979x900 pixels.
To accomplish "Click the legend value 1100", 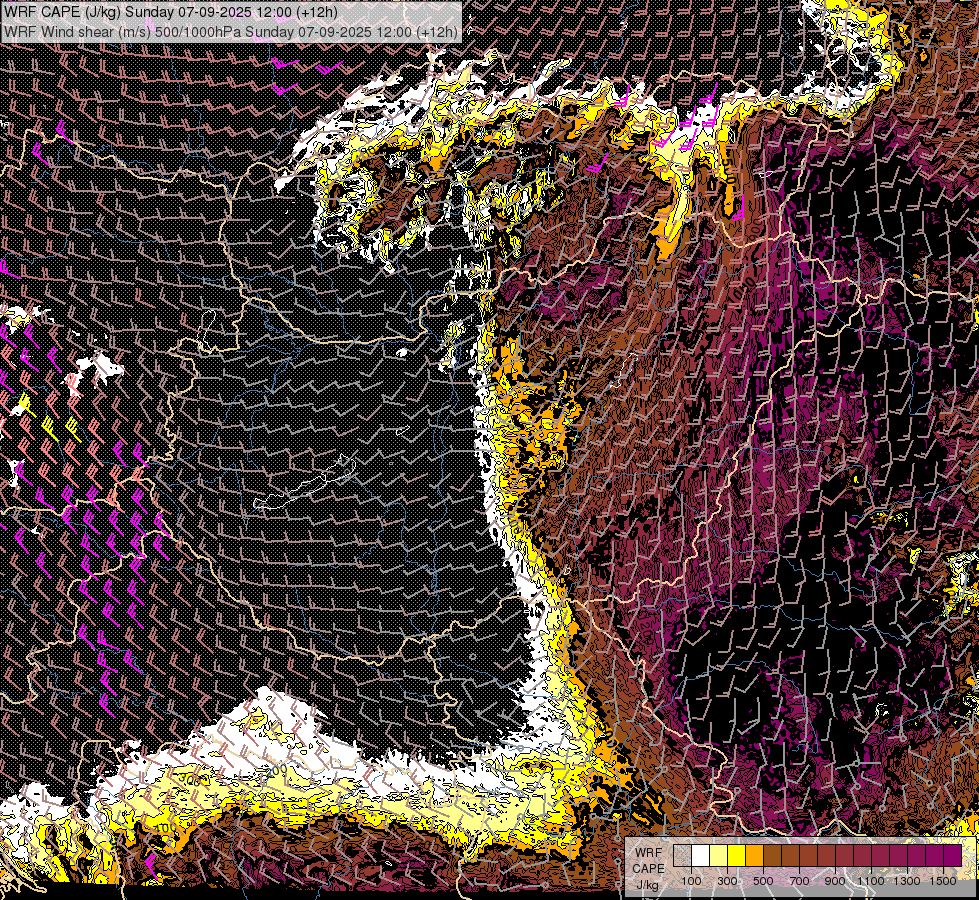I will click(x=871, y=881).
